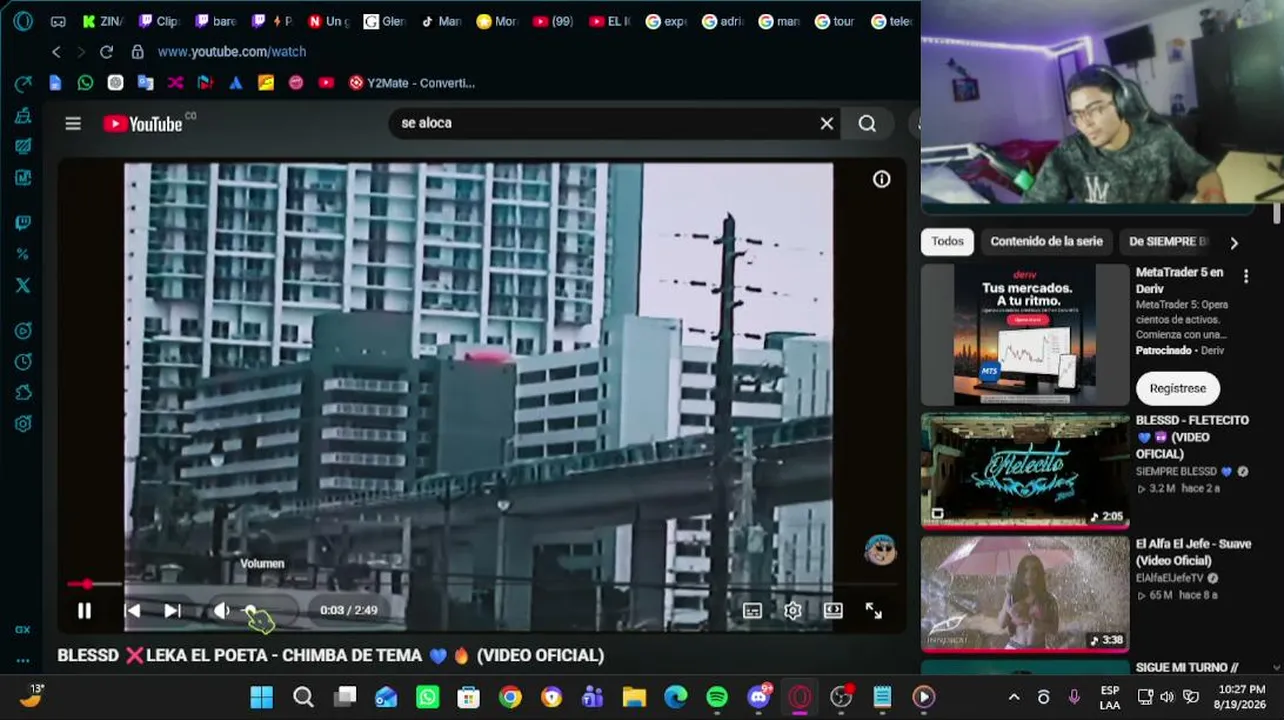The image size is (1284, 720).
Task: Open the video info card icon
Action: coord(881,179)
